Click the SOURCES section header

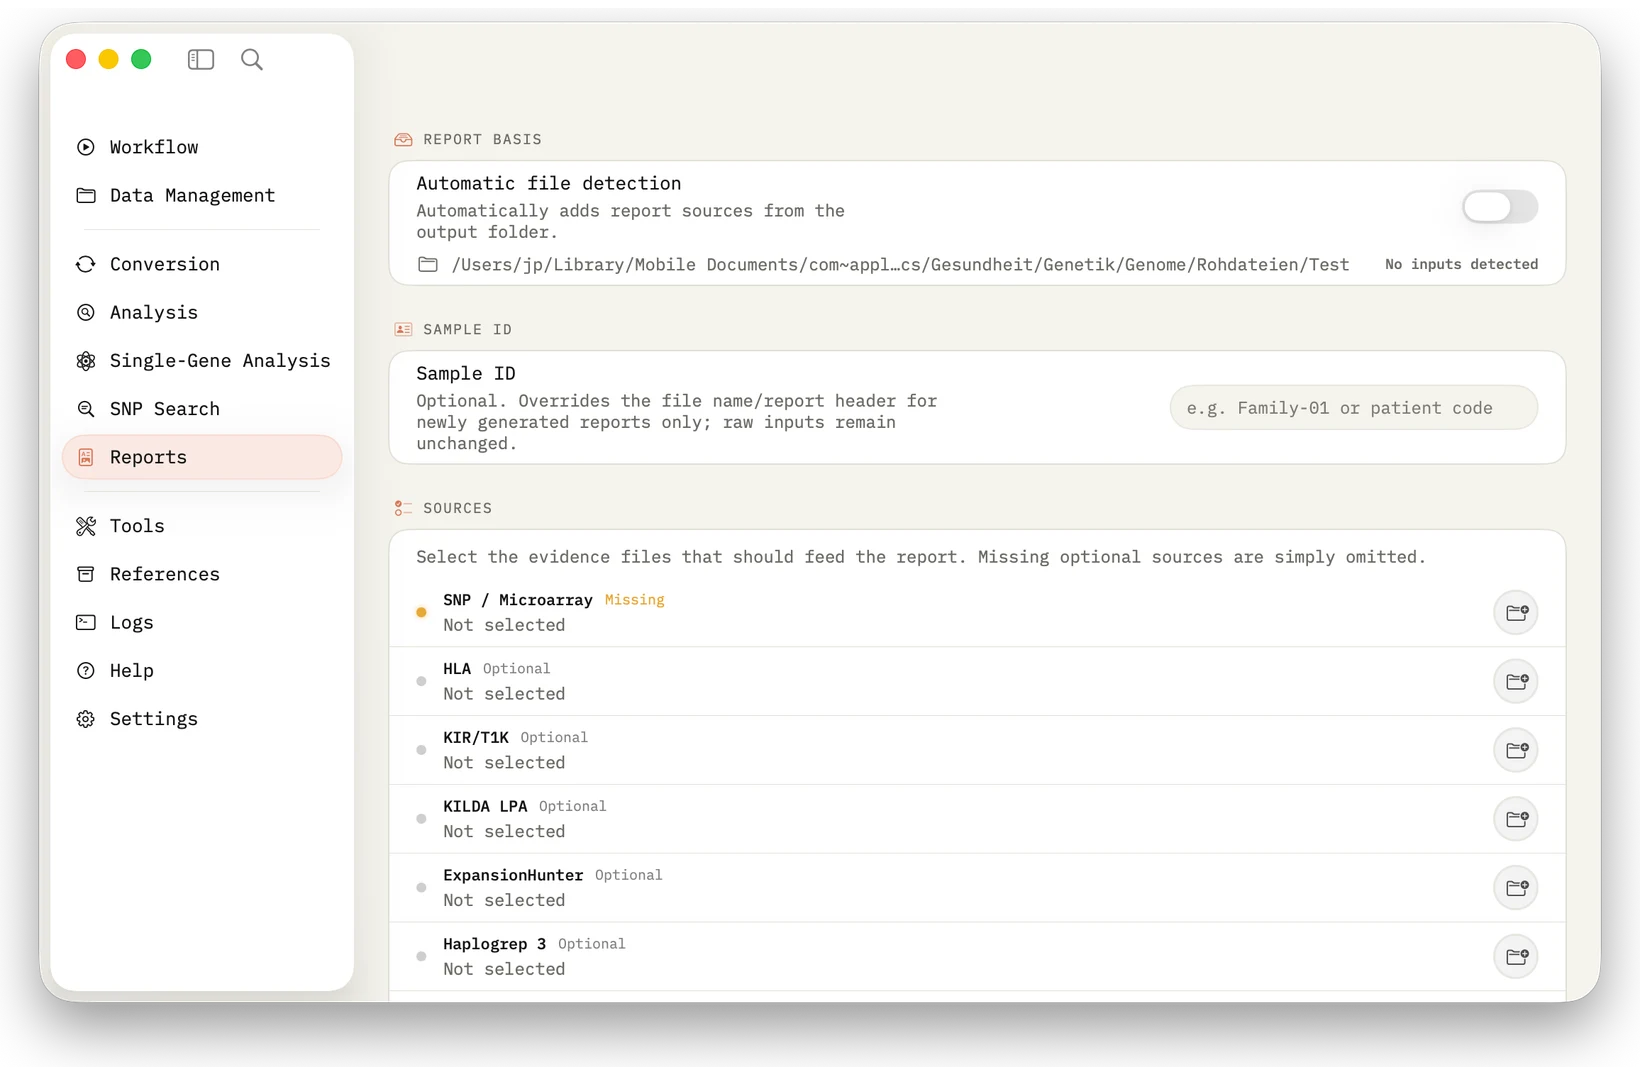click(x=457, y=508)
